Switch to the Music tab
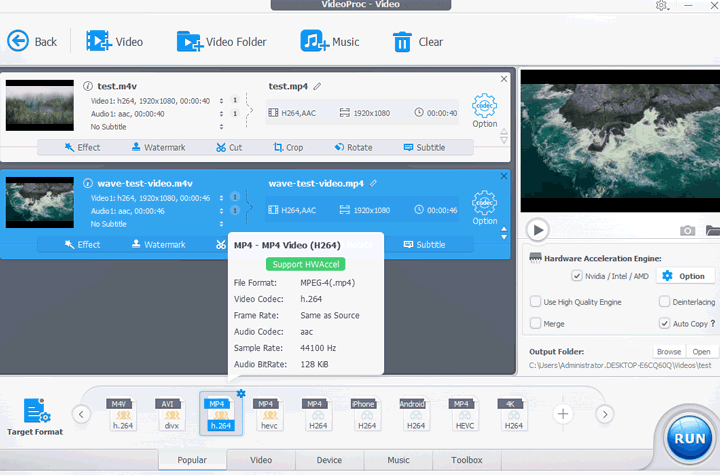The height and width of the screenshot is (475, 720). tap(398, 460)
